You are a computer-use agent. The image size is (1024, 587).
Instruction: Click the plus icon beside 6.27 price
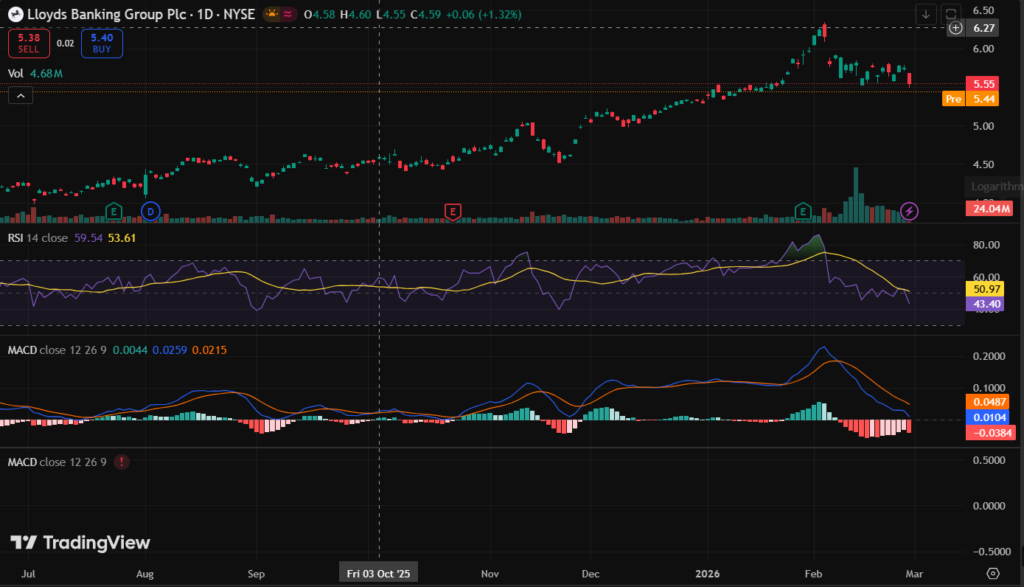pyautogui.click(x=956, y=28)
